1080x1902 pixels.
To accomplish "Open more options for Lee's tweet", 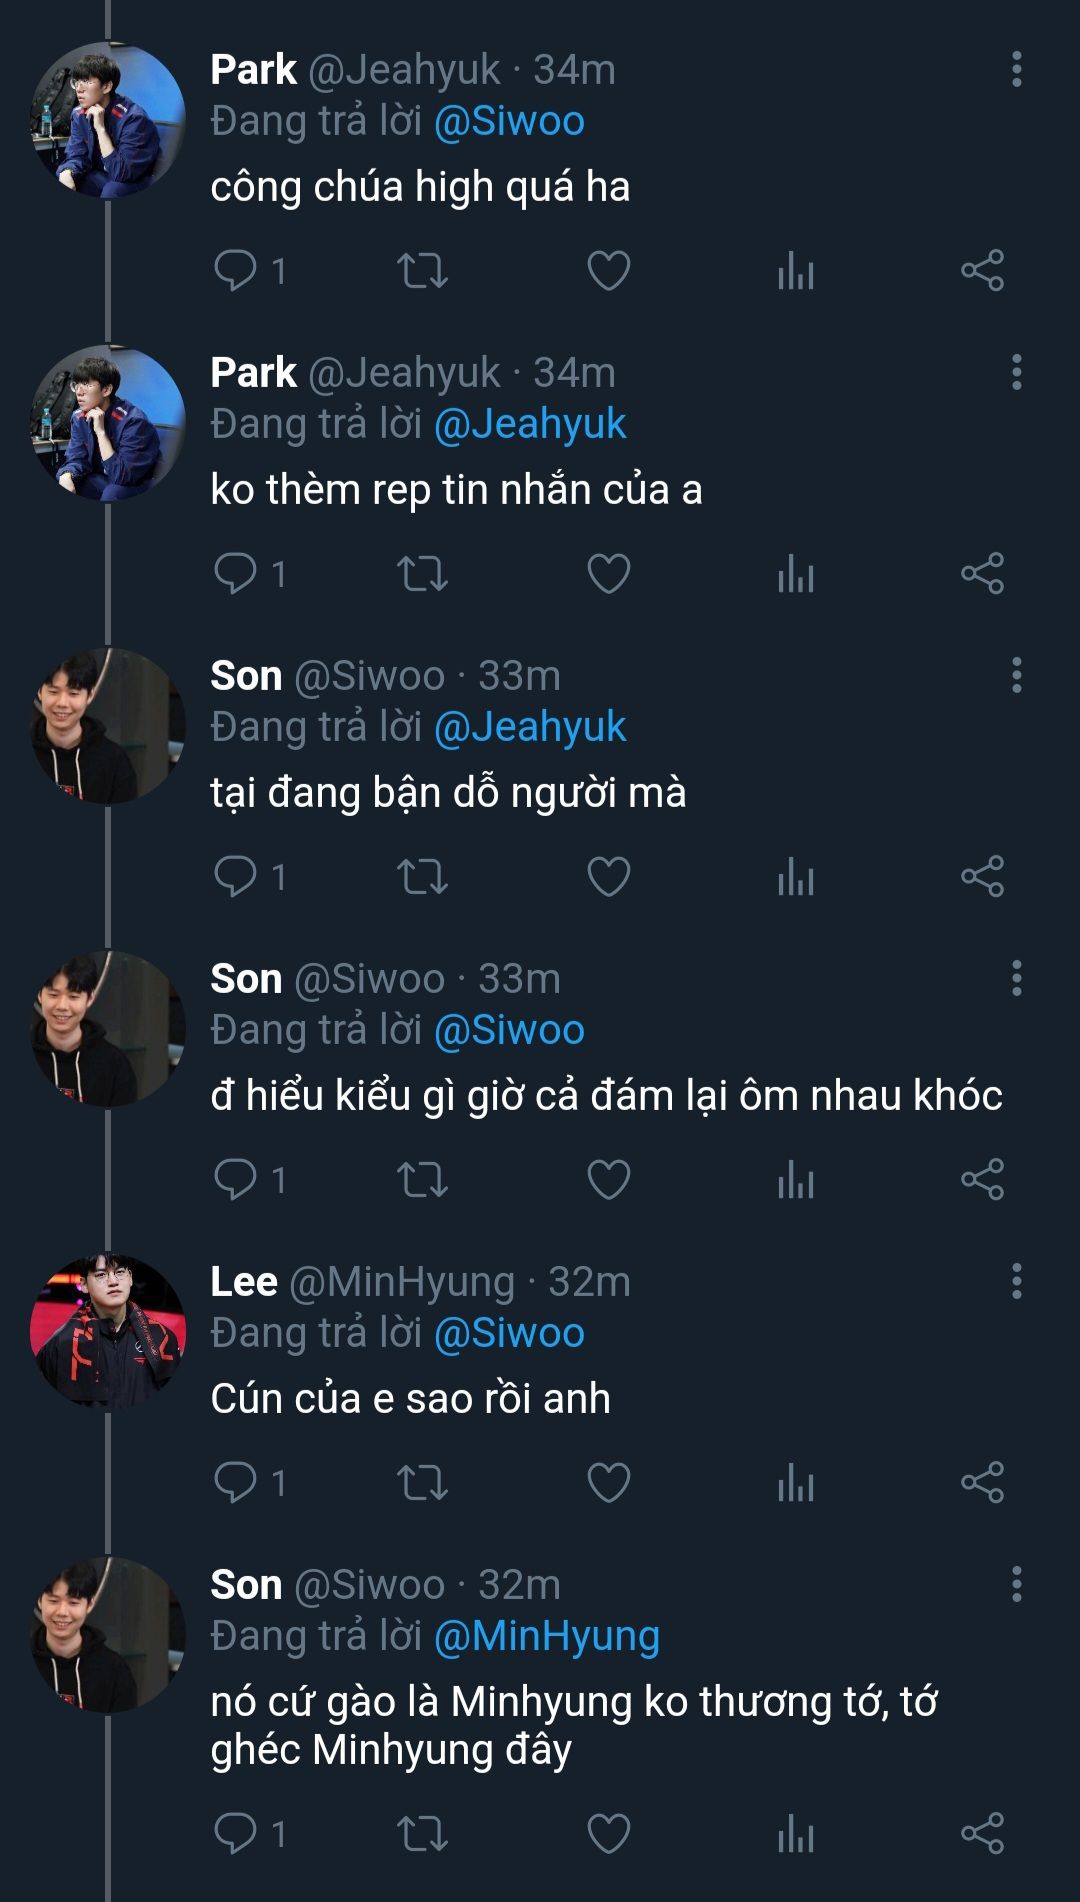I will (1016, 1281).
